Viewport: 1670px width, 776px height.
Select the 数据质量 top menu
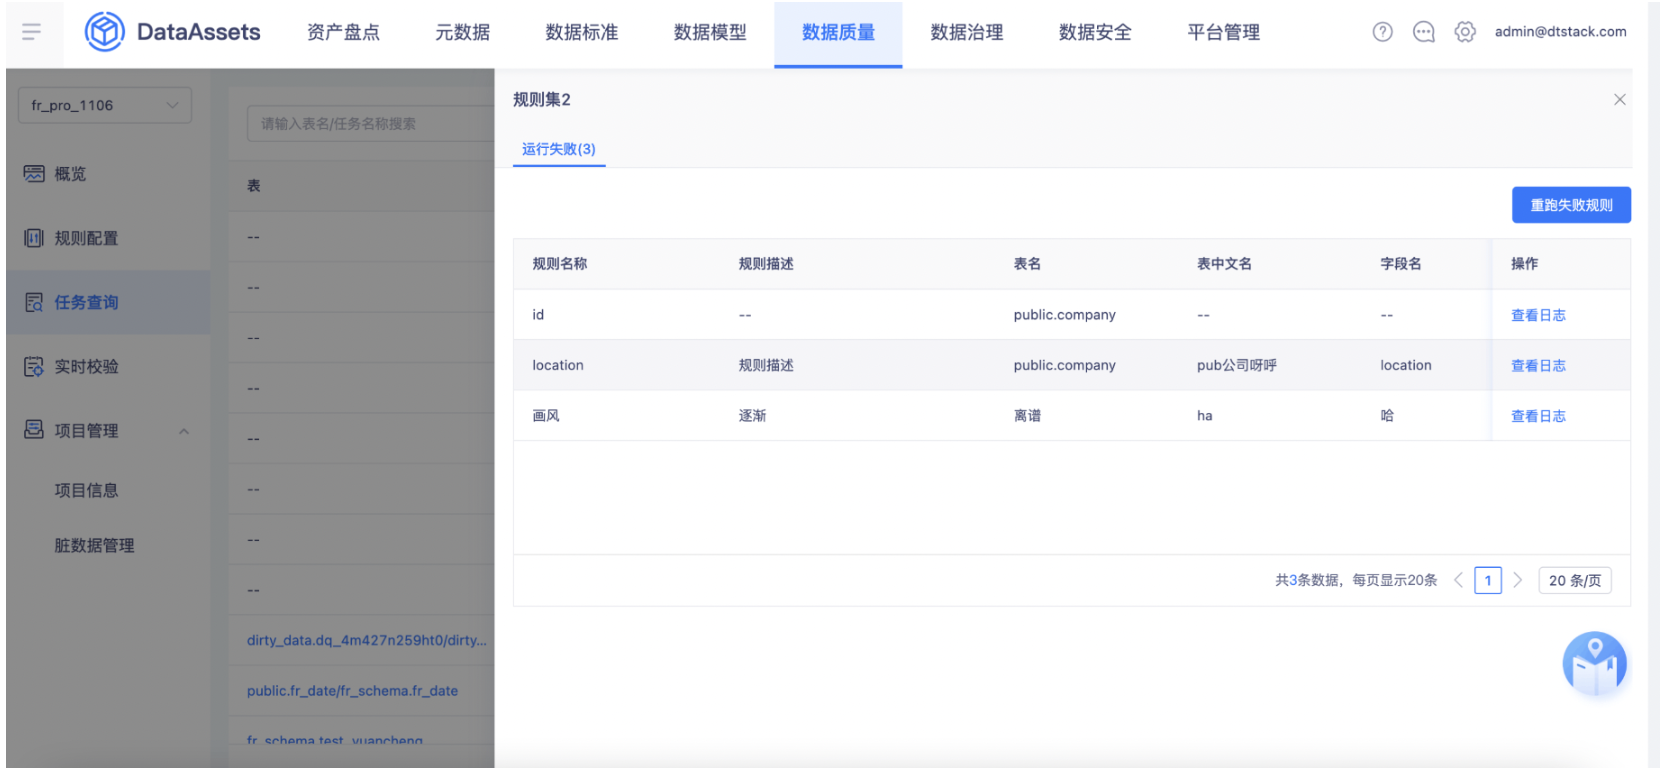[x=838, y=32]
